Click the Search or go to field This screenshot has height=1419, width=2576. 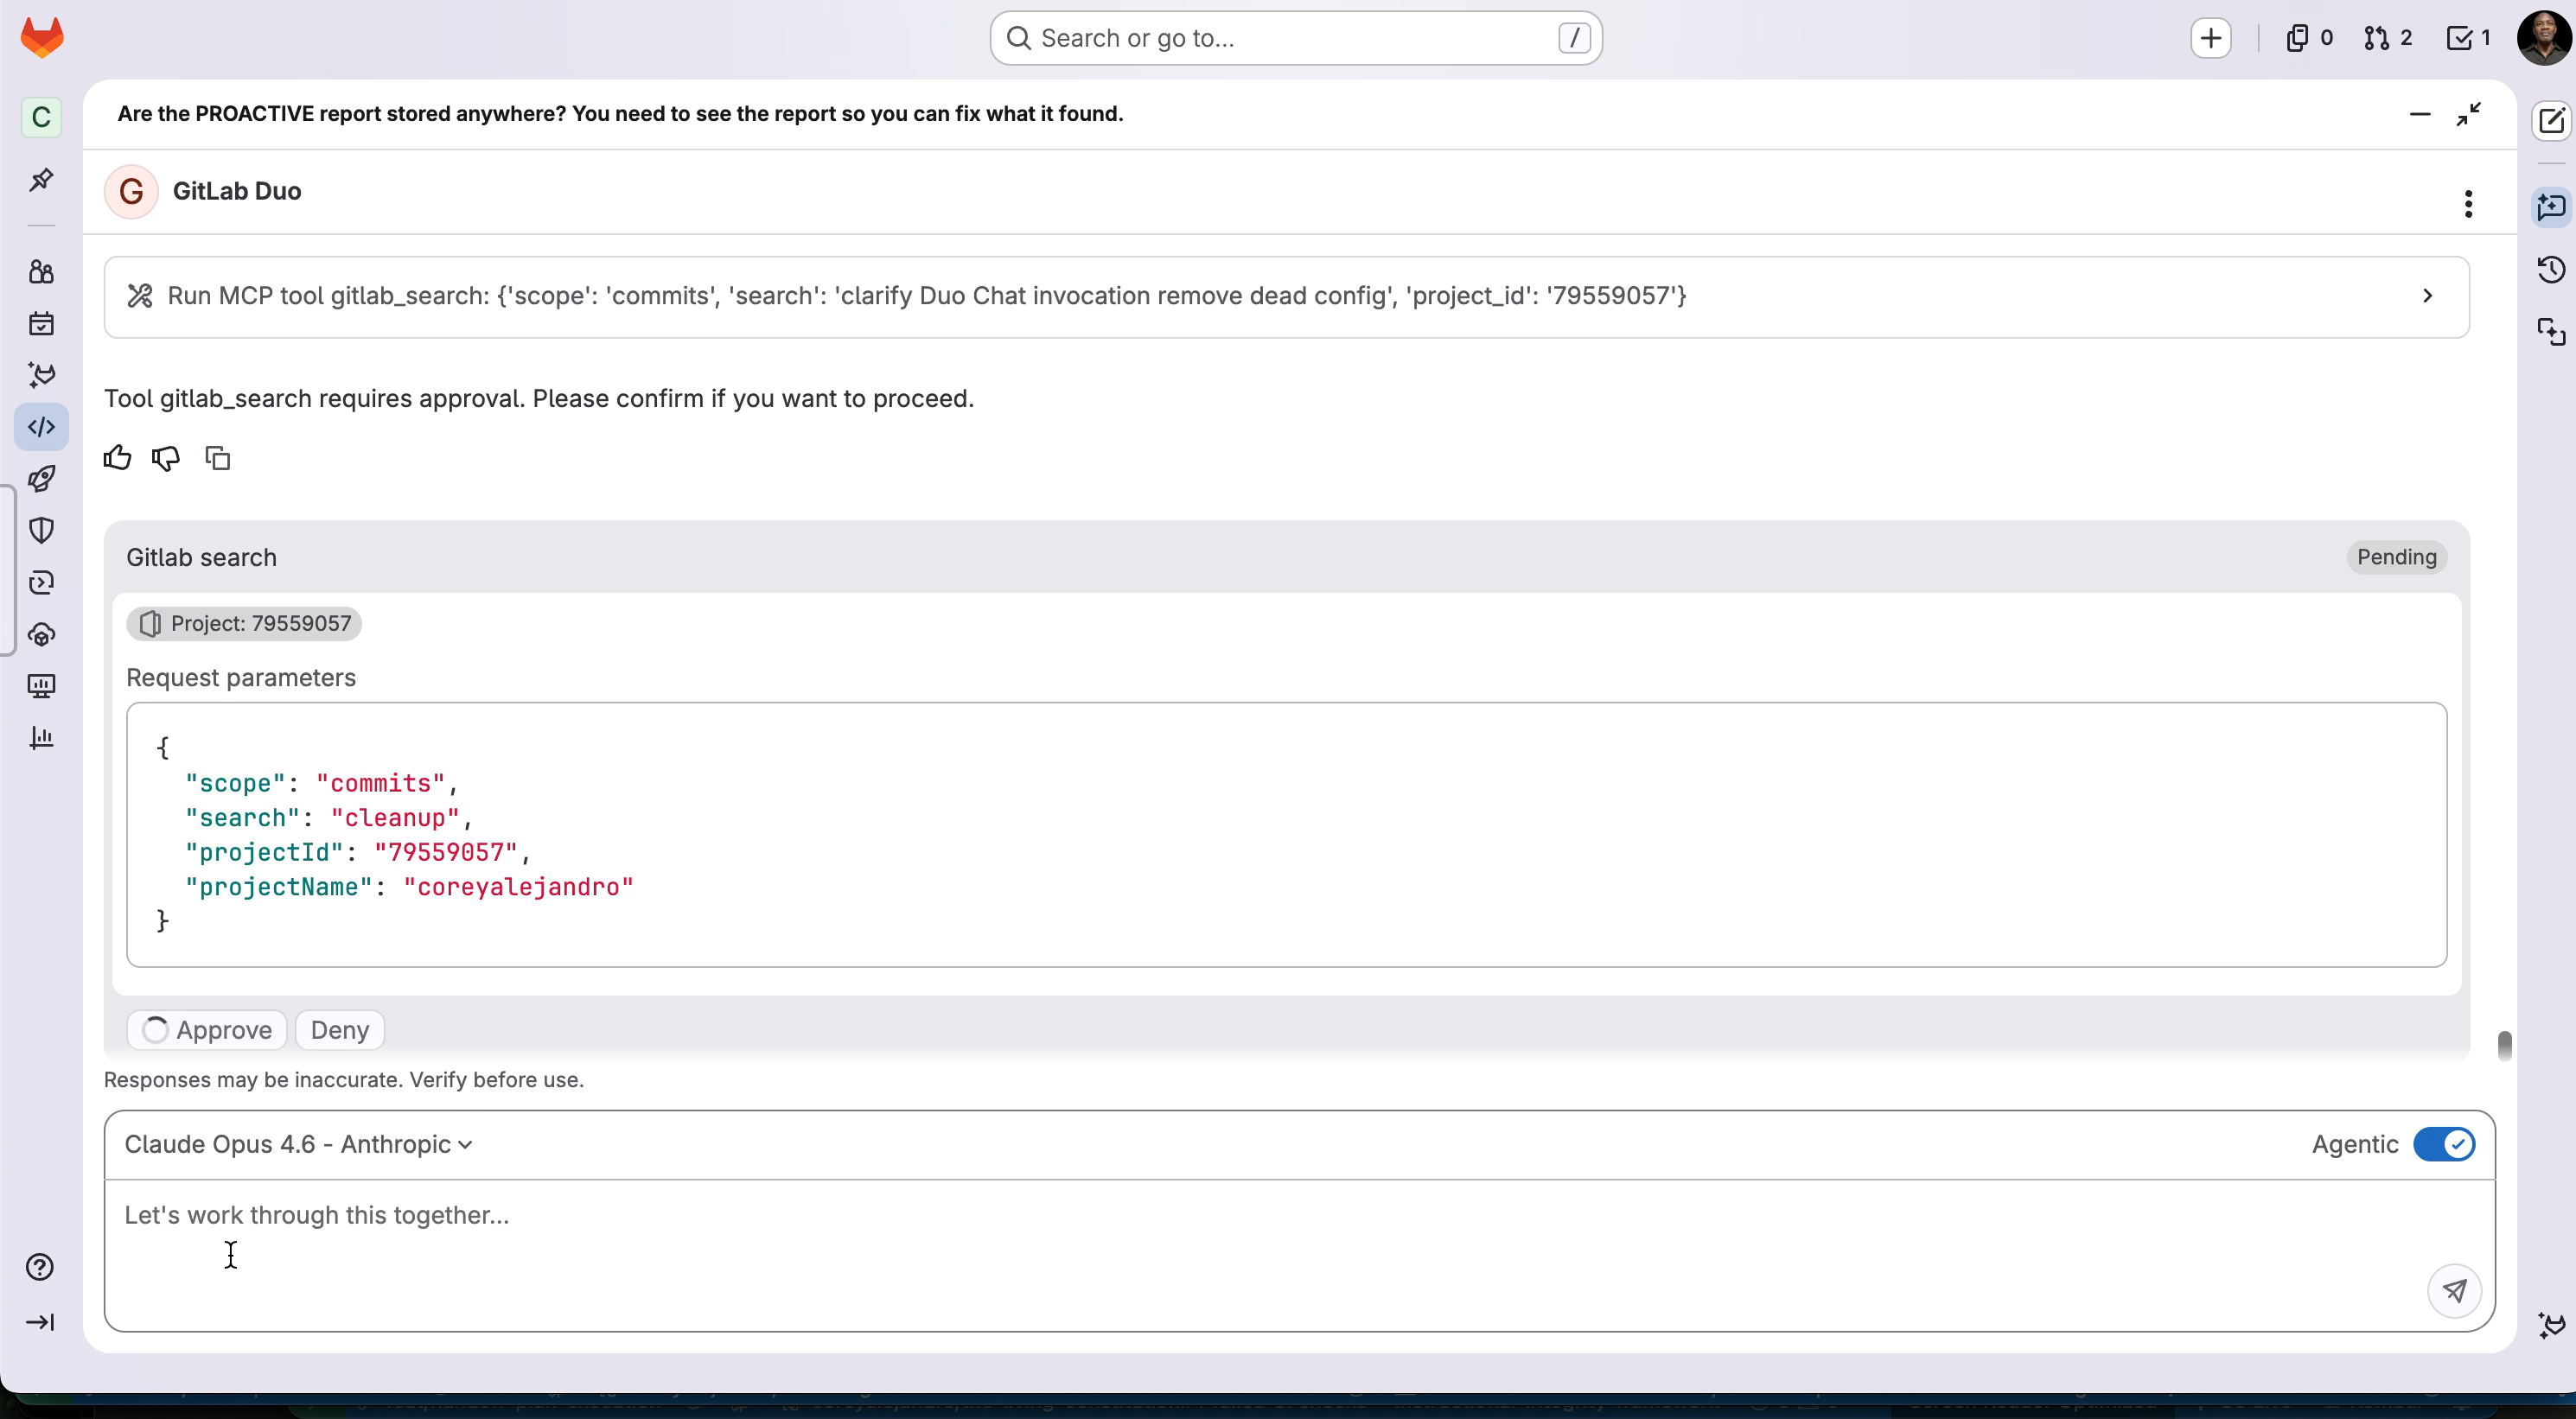click(x=1295, y=38)
